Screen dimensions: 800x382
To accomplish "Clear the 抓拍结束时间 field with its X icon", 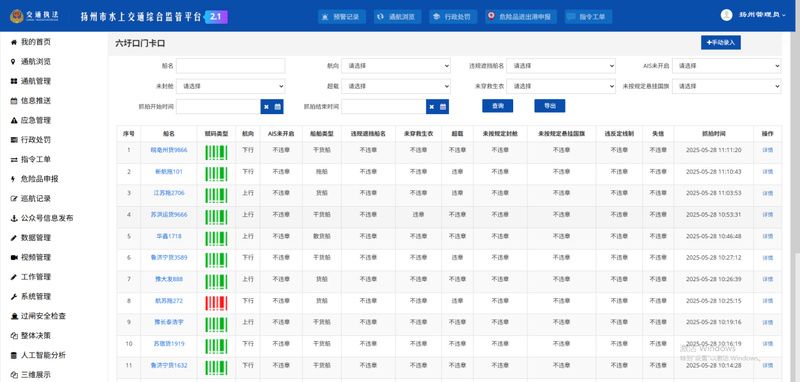I will click(x=432, y=107).
